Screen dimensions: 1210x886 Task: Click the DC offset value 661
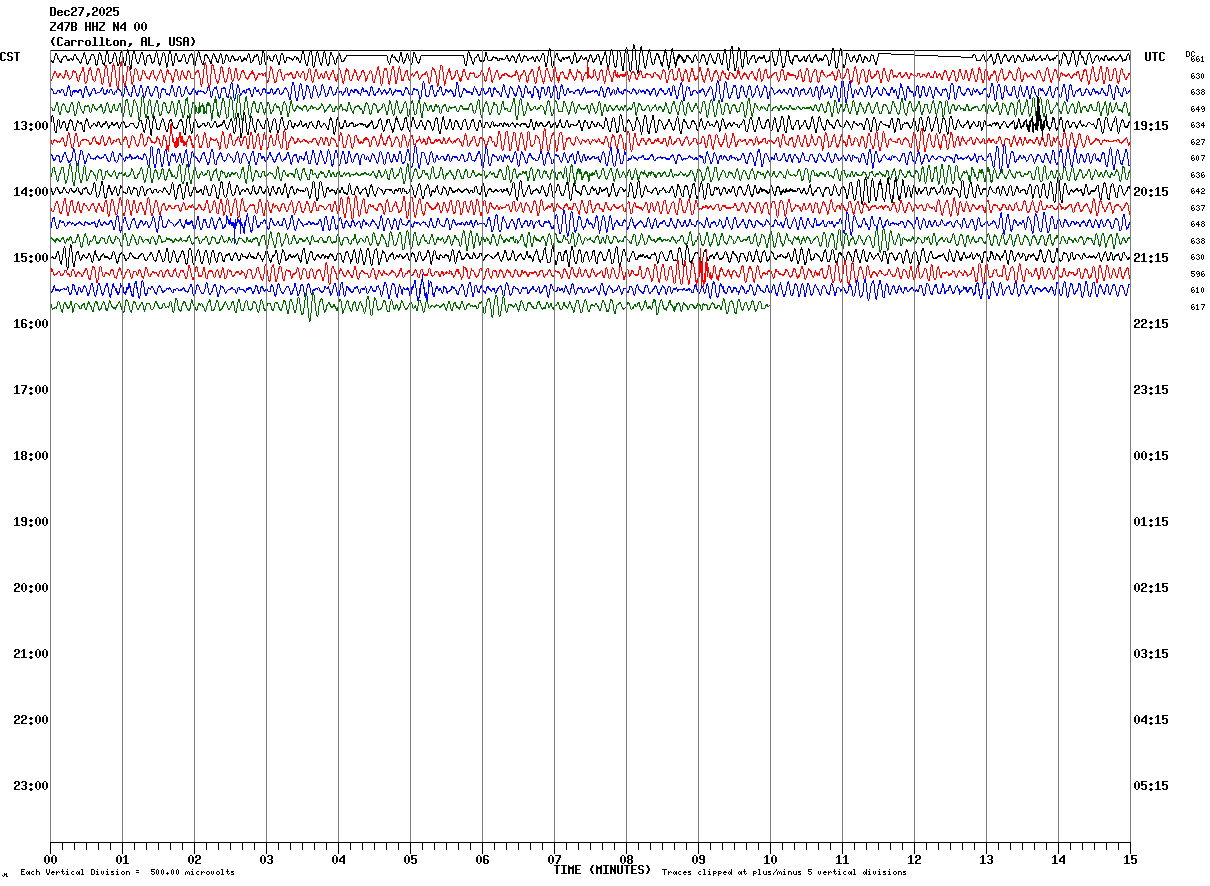pos(1197,59)
